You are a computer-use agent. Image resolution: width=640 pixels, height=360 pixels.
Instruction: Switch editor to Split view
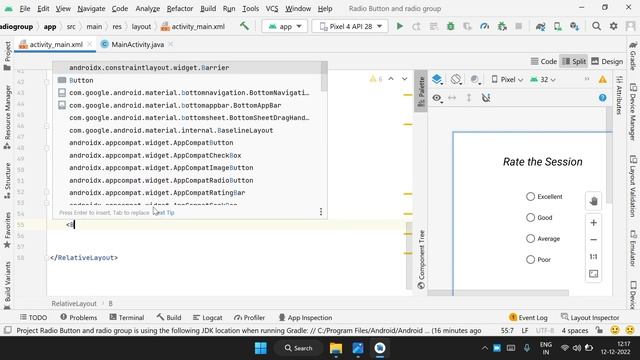[573, 61]
